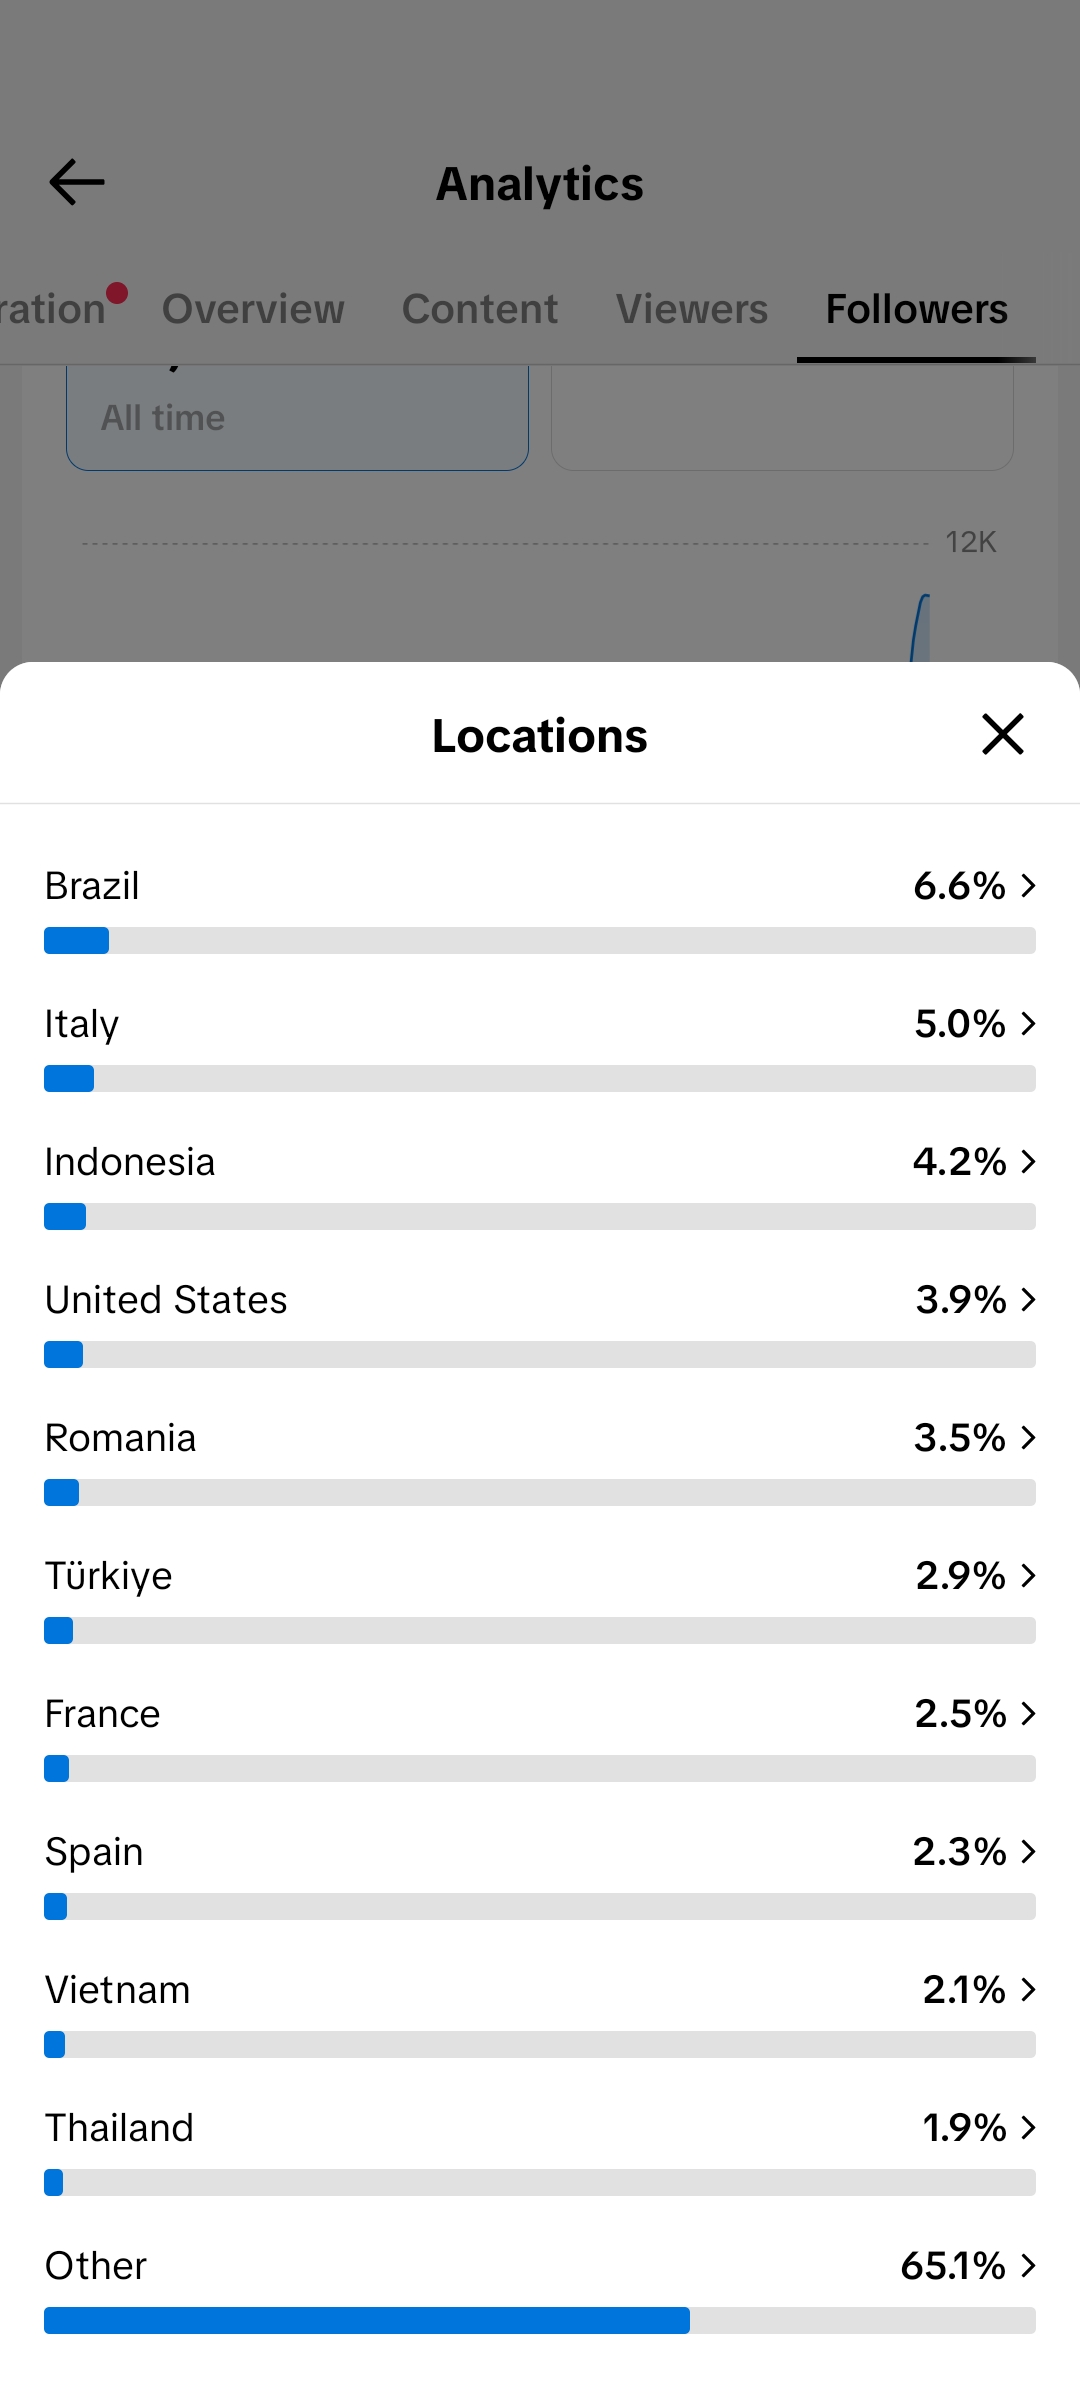1080x2400 pixels.
Task: Open Vietnam chevron arrow
Action: tap(1028, 1989)
